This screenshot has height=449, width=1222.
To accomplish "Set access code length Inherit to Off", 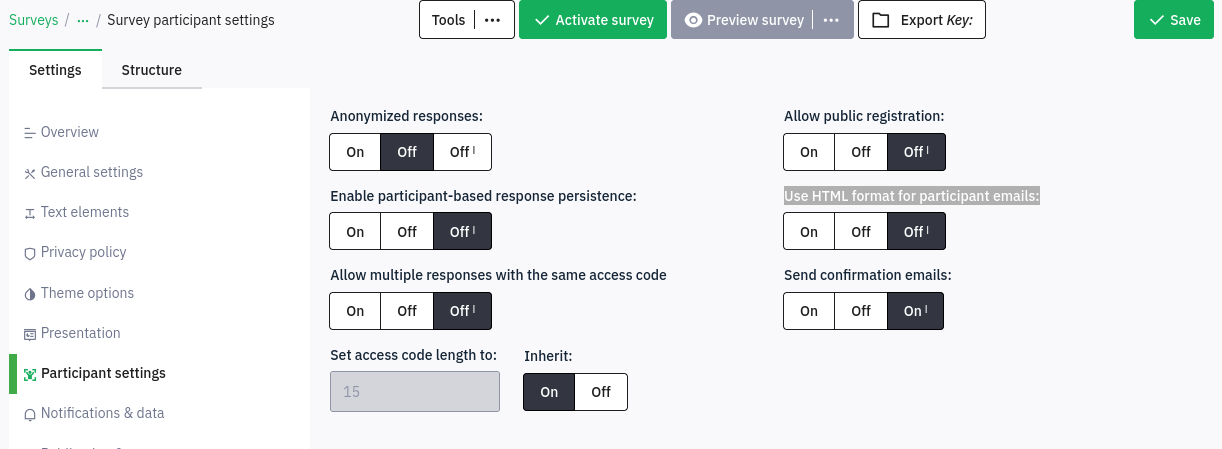I will (601, 392).
